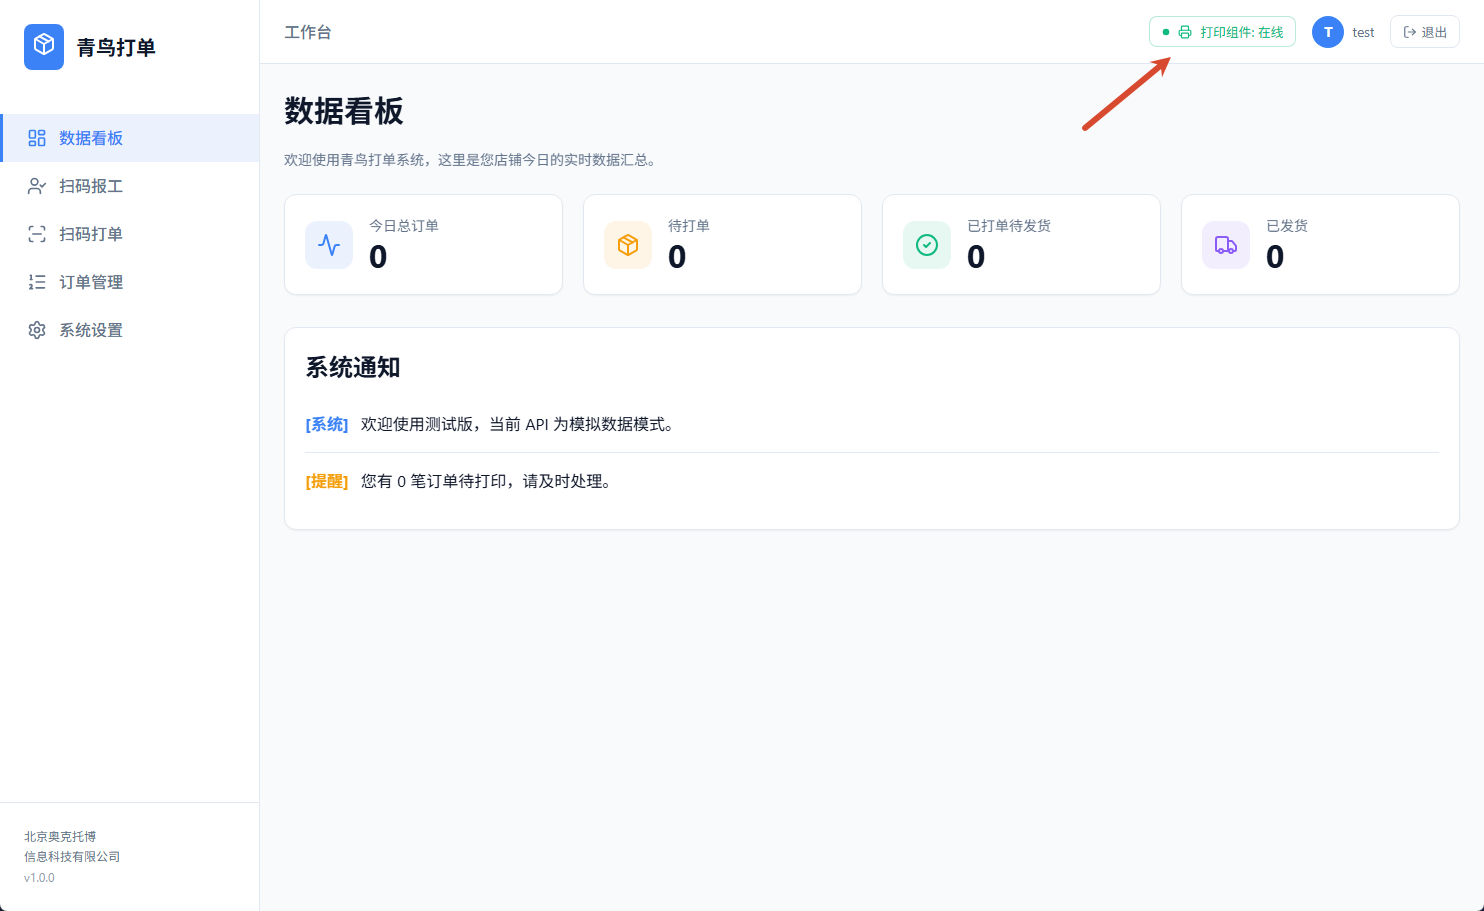Open the 数据看板 menu item
1484x911 pixels.
point(130,138)
